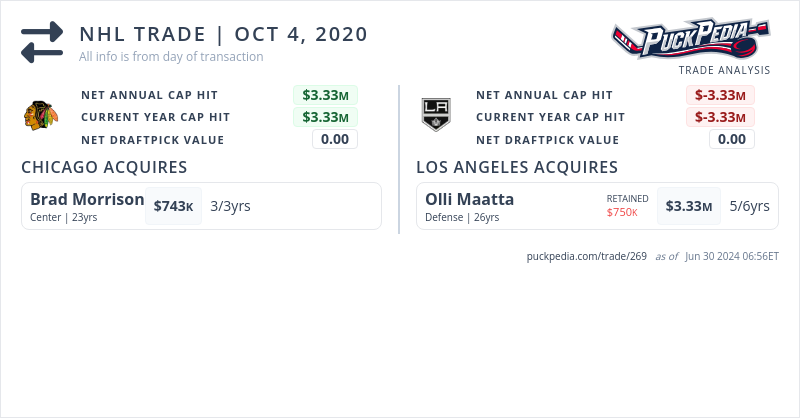This screenshot has height=418, width=800.
Task: Click the Trade Analysis label
Action: [724, 70]
